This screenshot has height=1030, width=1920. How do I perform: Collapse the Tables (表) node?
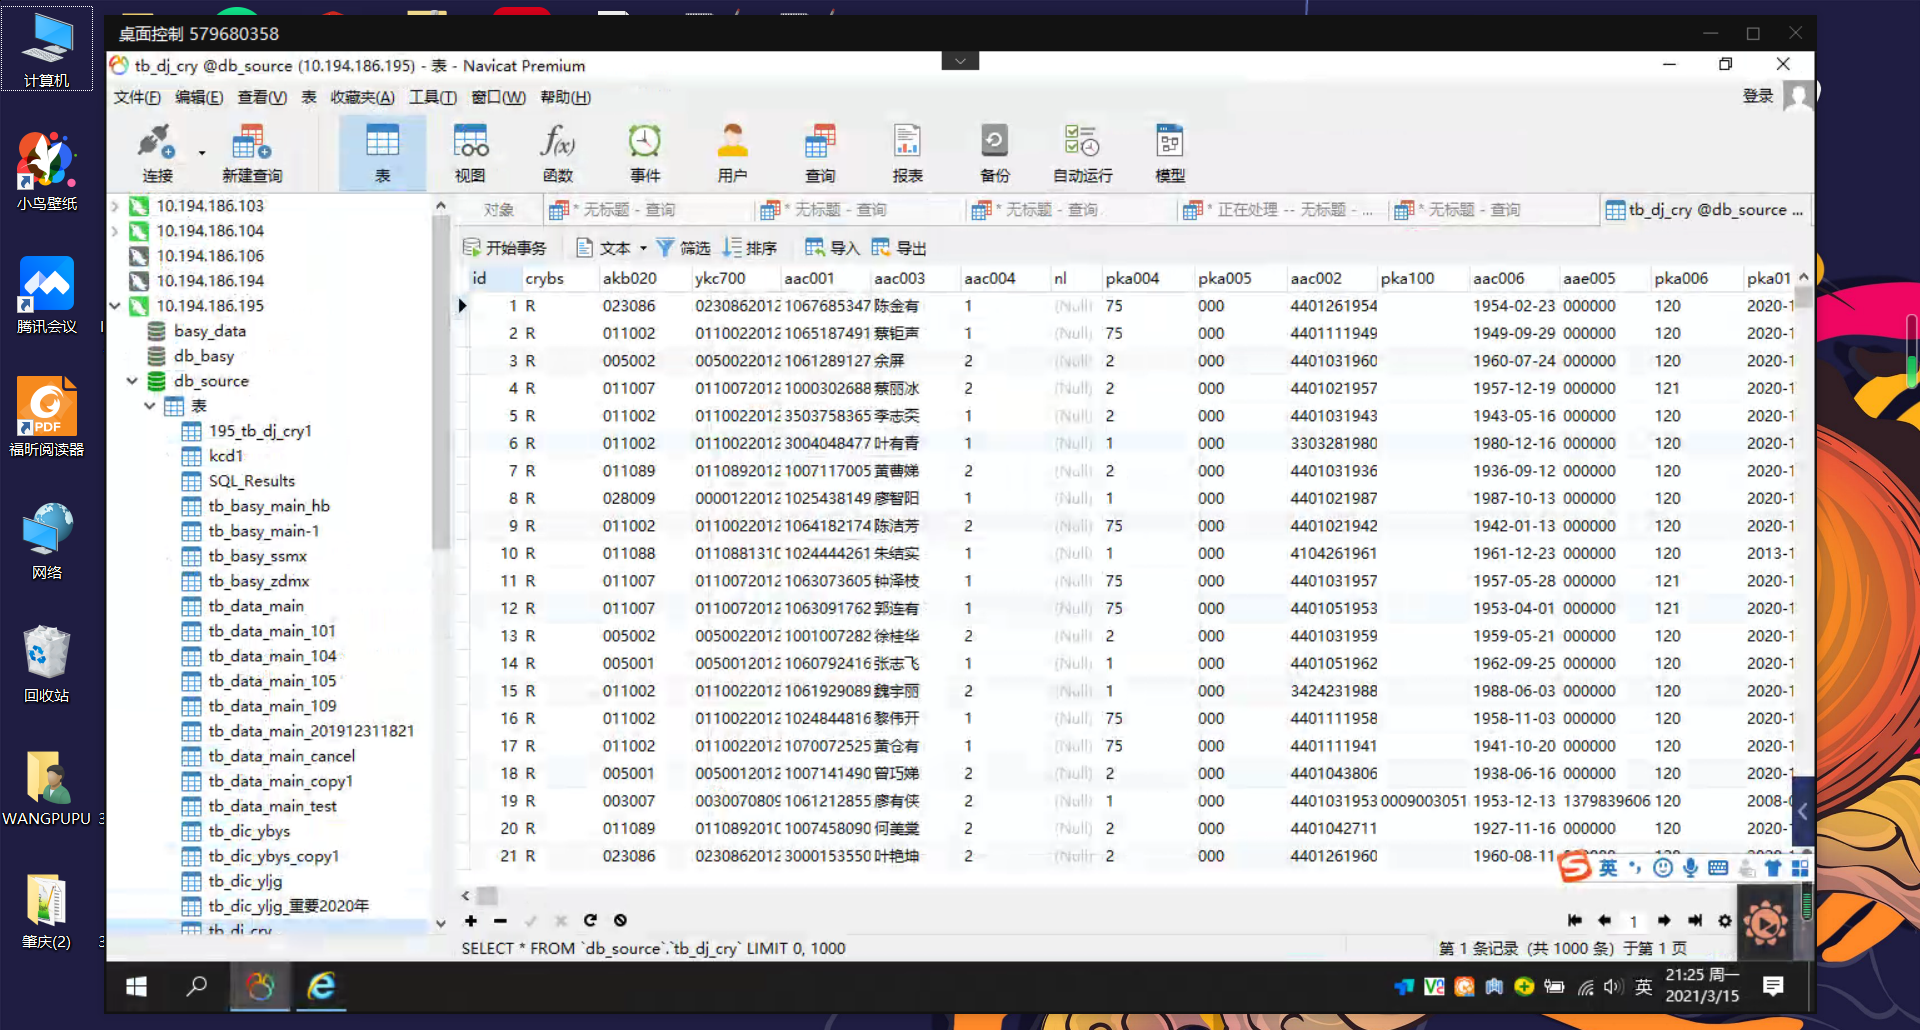coord(150,406)
